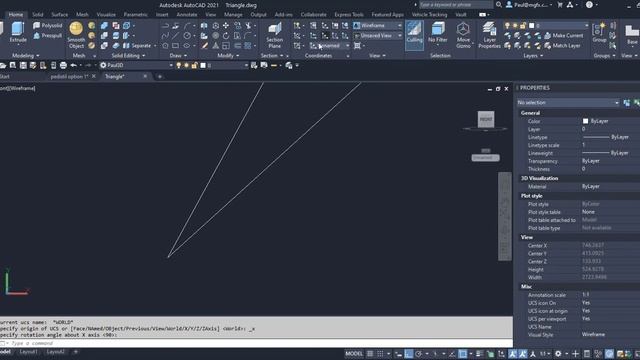Image resolution: width=640 pixels, height=360 pixels.
Task: Expand the Draw panel dropdown
Action: [178, 56]
